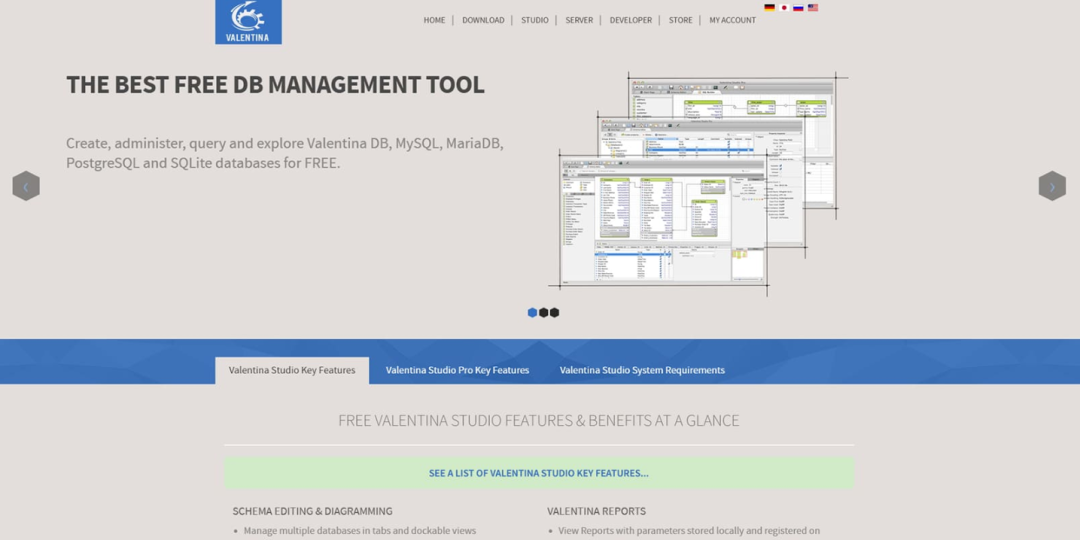Switch language to Japanese flag
Viewport: 1080px width, 540px height.
[x=784, y=8]
